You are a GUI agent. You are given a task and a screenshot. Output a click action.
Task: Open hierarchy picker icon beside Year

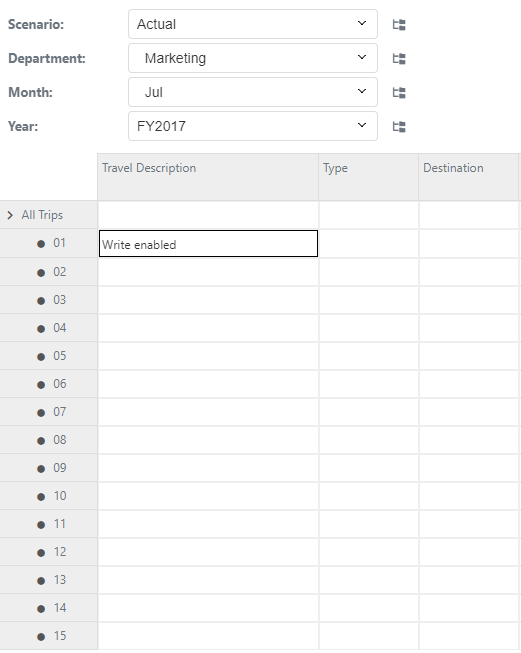pyautogui.click(x=399, y=127)
